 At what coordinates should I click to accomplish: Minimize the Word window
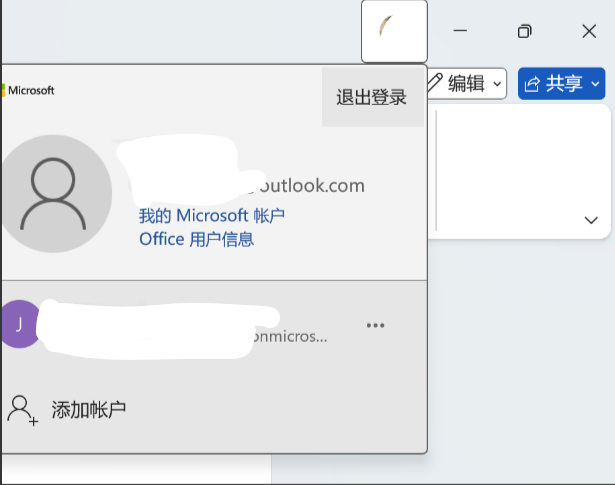tap(460, 31)
